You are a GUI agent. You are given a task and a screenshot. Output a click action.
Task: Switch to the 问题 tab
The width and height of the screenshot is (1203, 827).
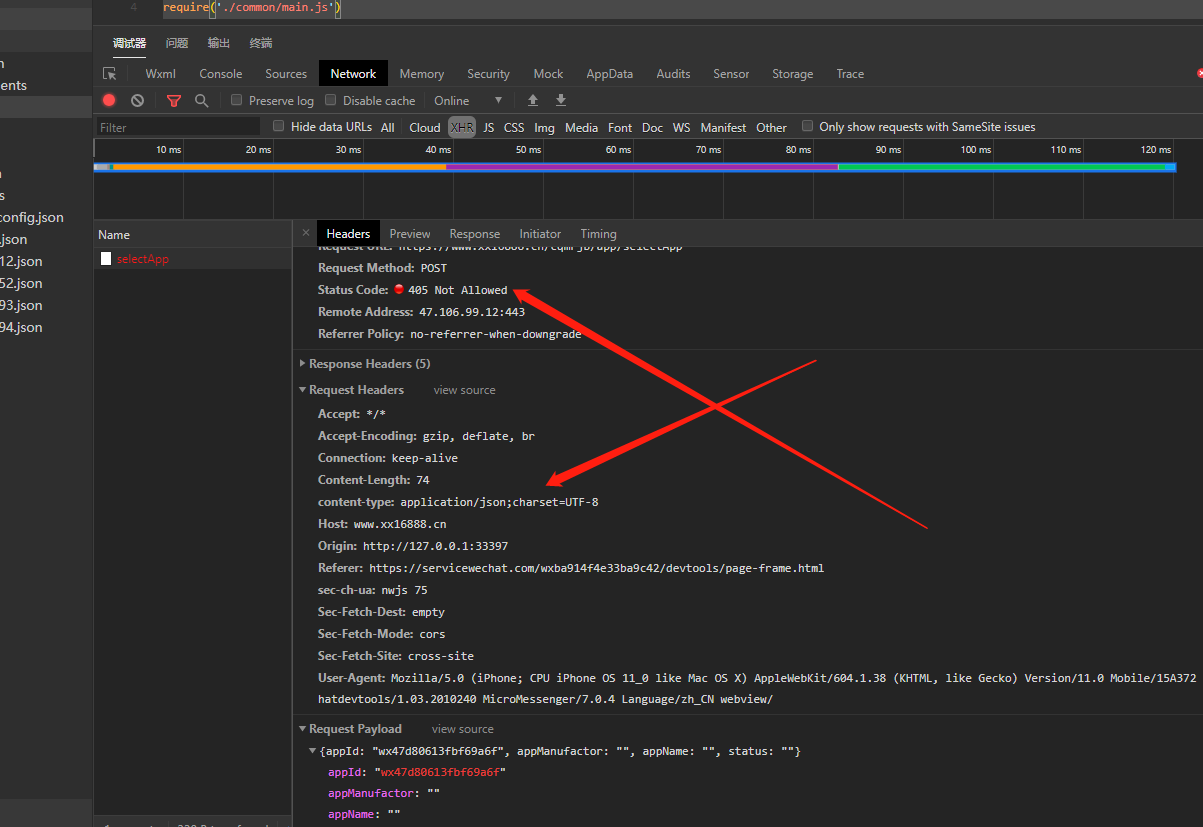pyautogui.click(x=177, y=43)
